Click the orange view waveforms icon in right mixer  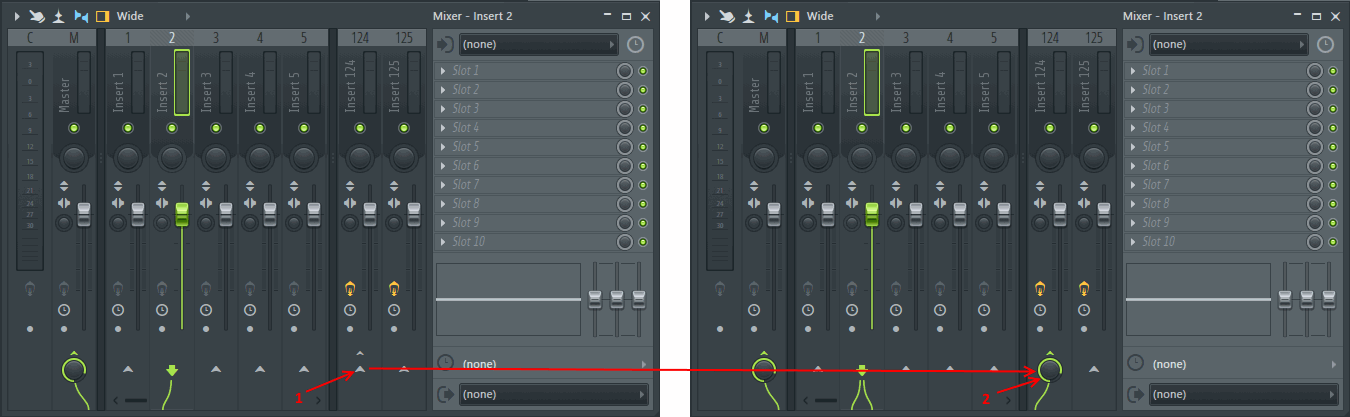pos(792,16)
